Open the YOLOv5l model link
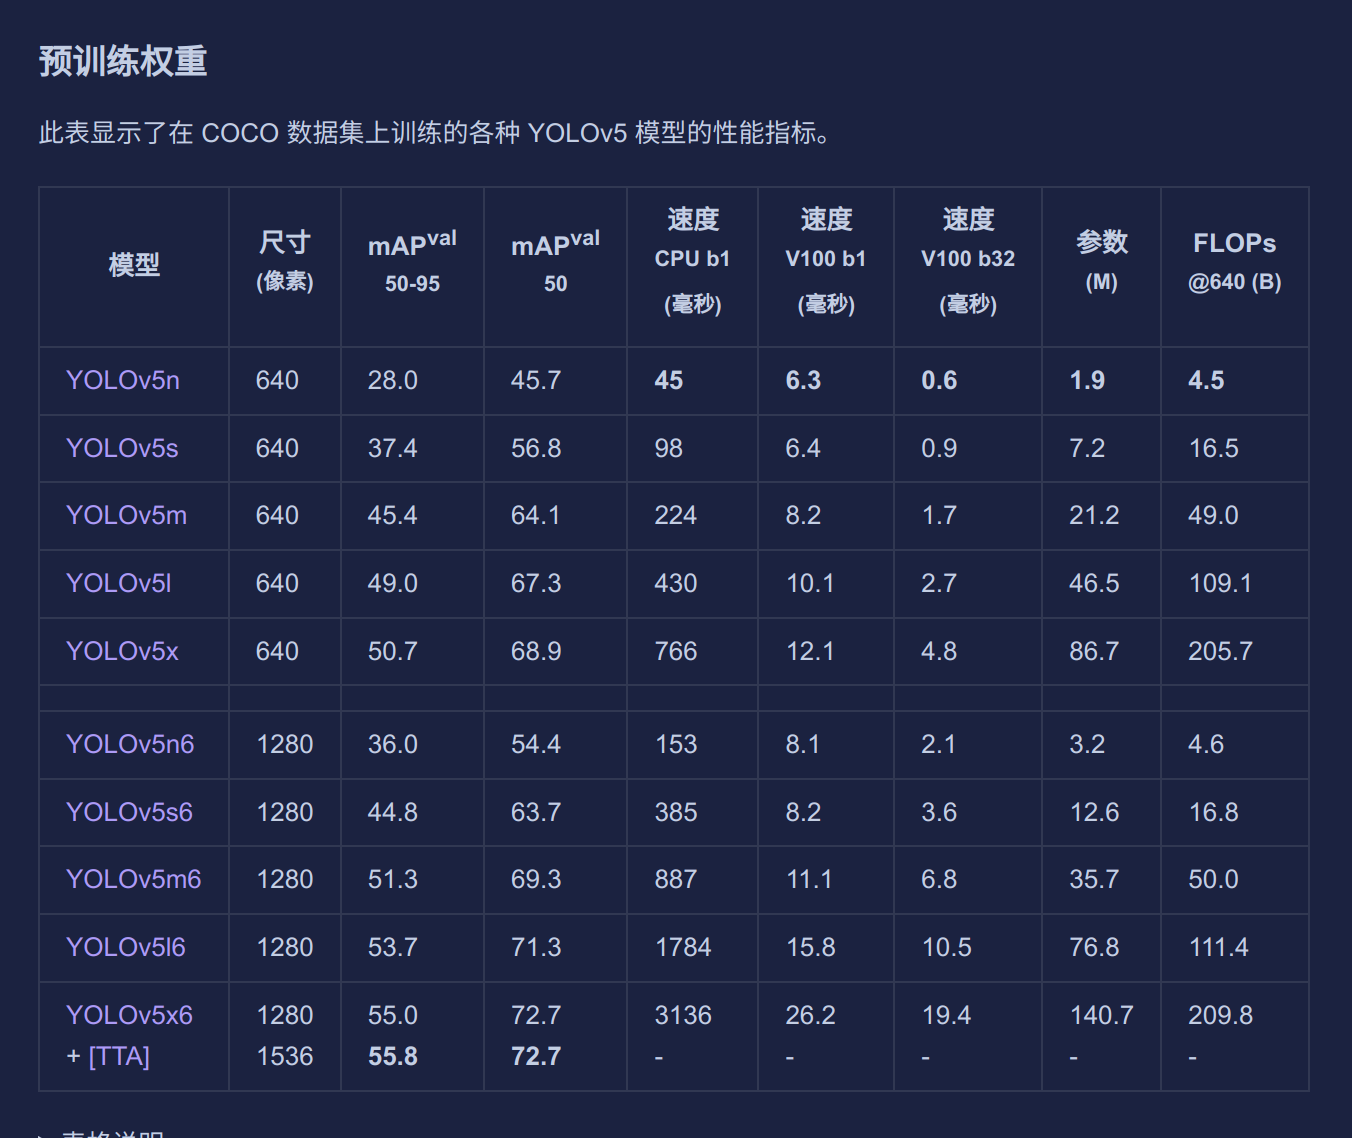This screenshot has height=1138, width=1352. coord(118,583)
